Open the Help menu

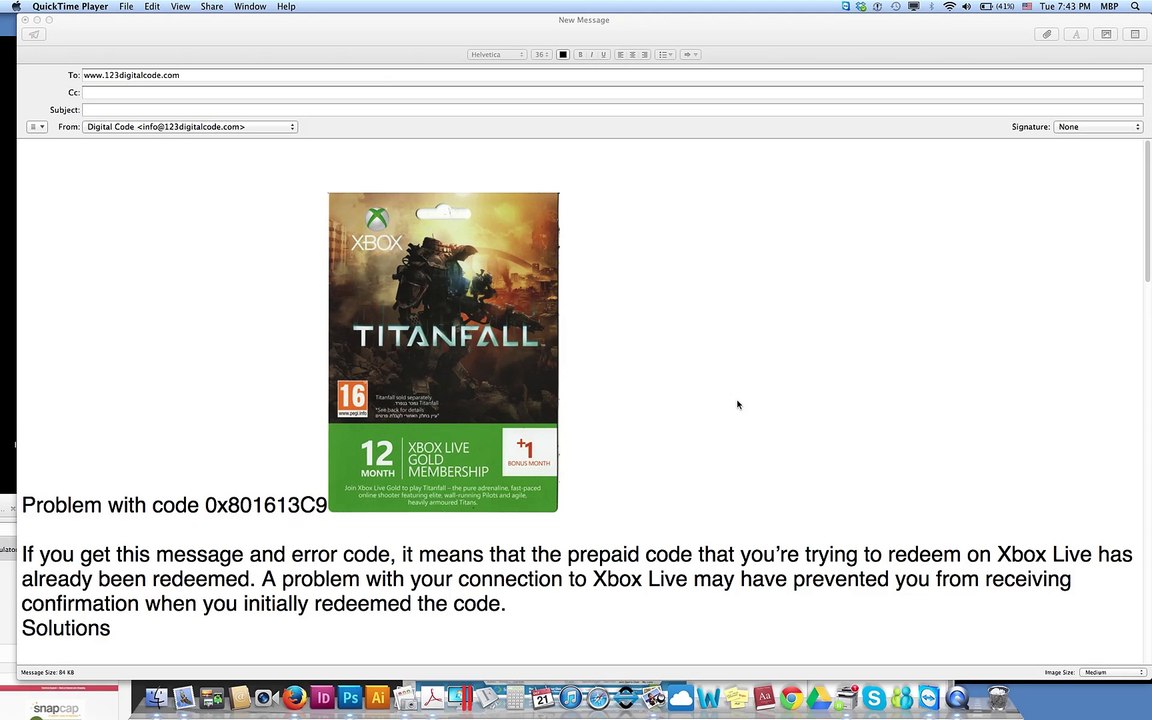(x=286, y=6)
